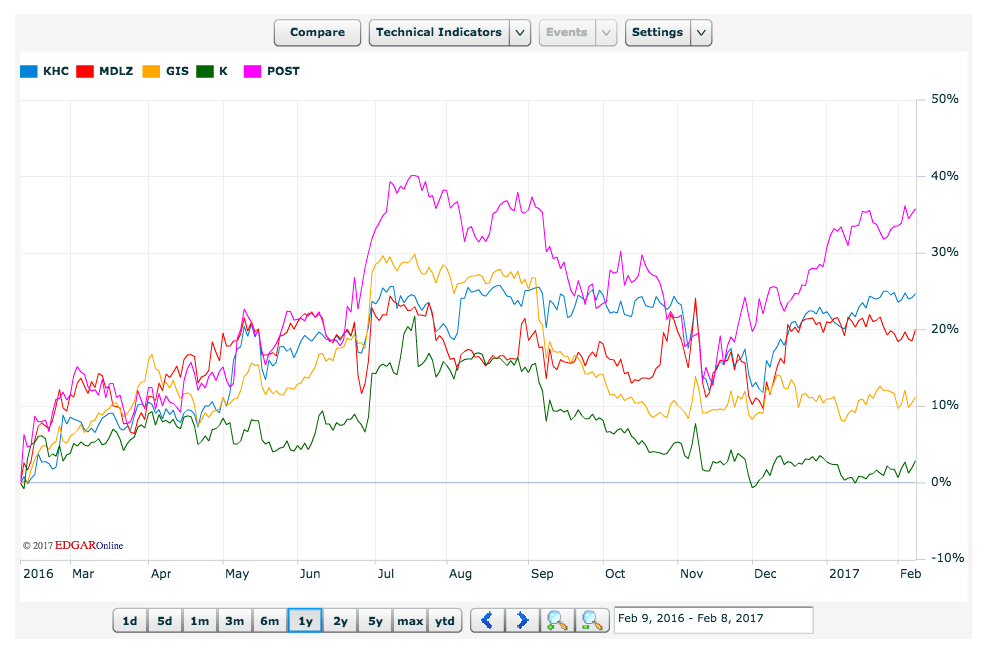Click the GIS ticker label in legend
989x654 pixels.
pos(177,71)
